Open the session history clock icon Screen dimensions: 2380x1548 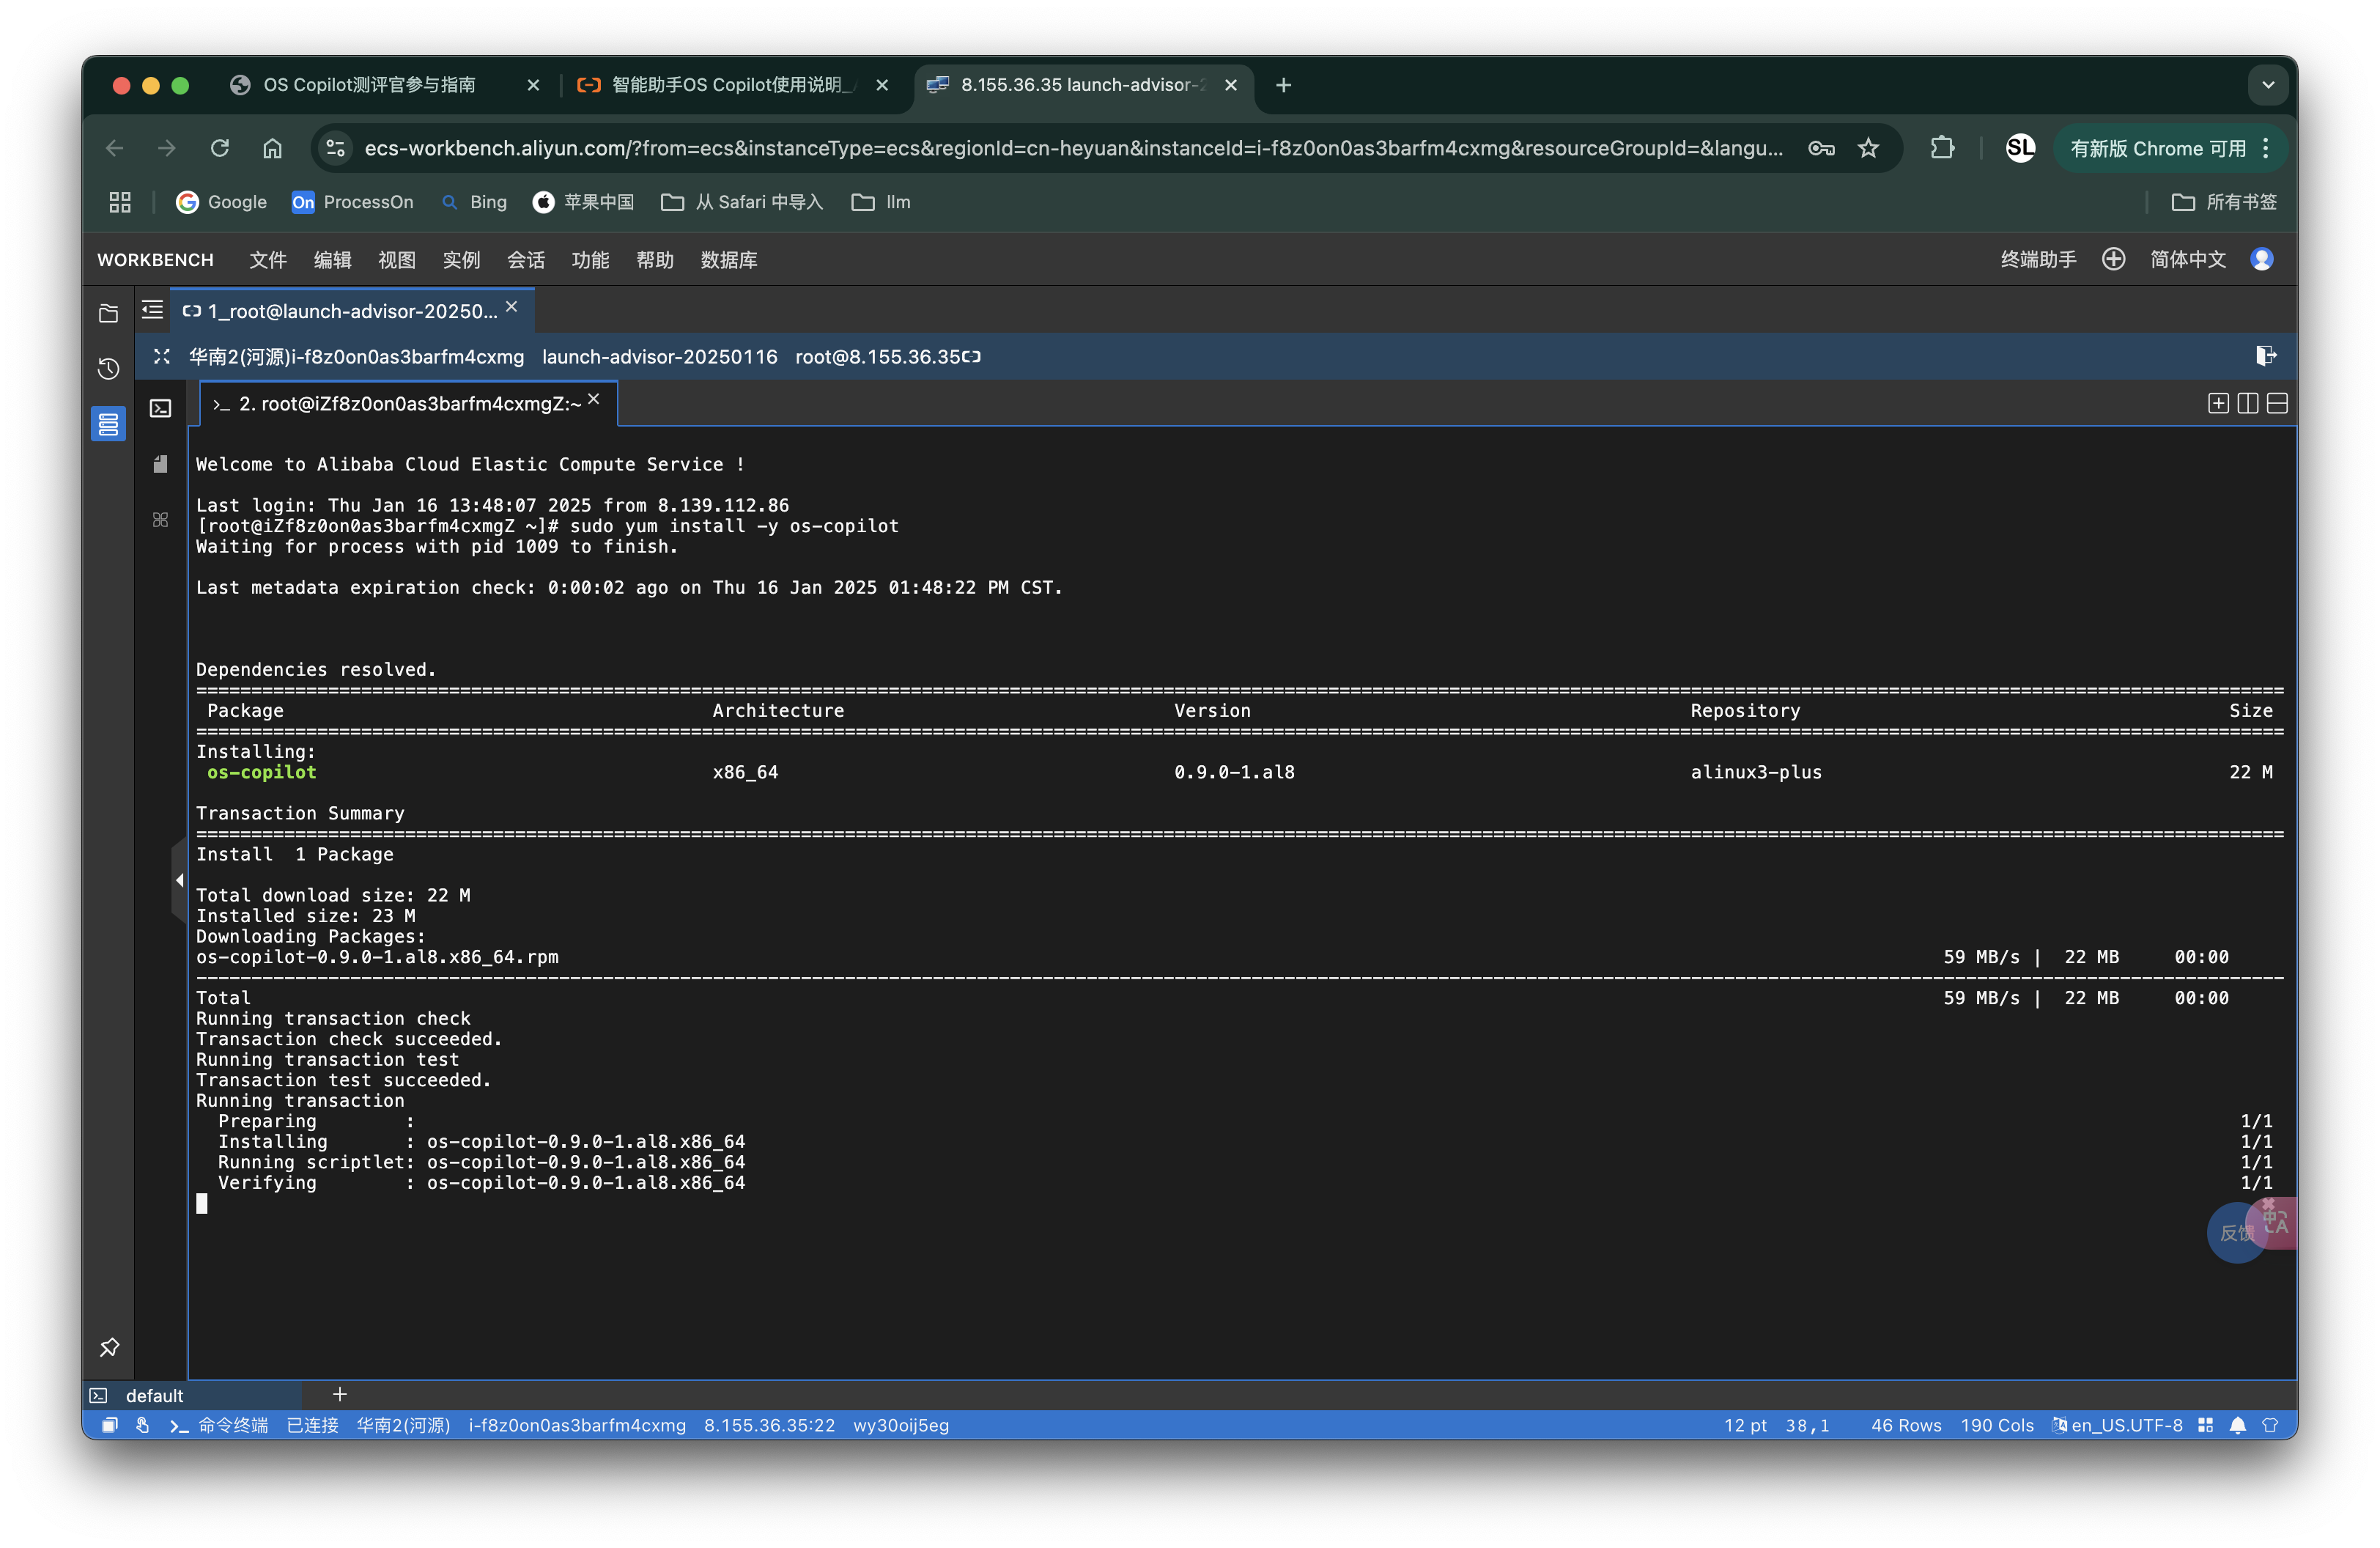pos(109,369)
